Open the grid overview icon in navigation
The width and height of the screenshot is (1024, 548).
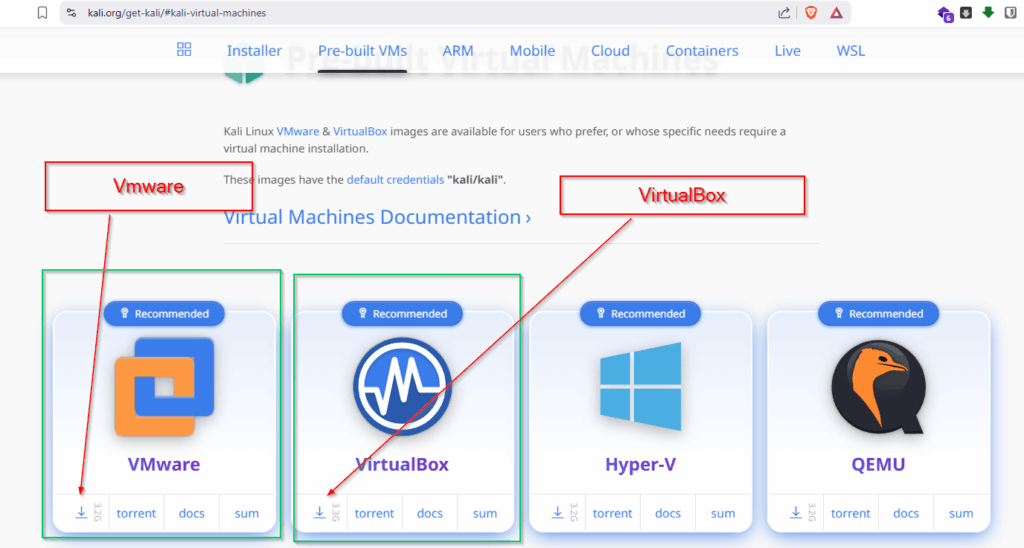[x=184, y=50]
